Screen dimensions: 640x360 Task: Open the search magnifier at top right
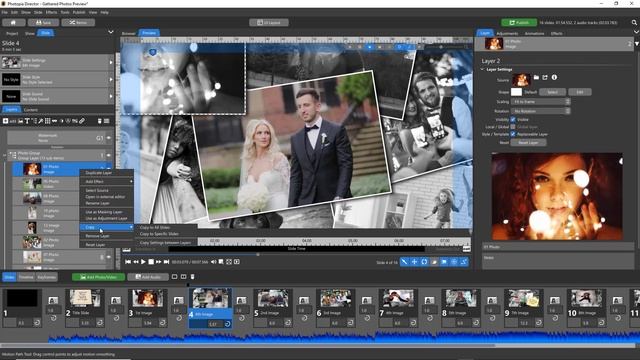pos(634,22)
